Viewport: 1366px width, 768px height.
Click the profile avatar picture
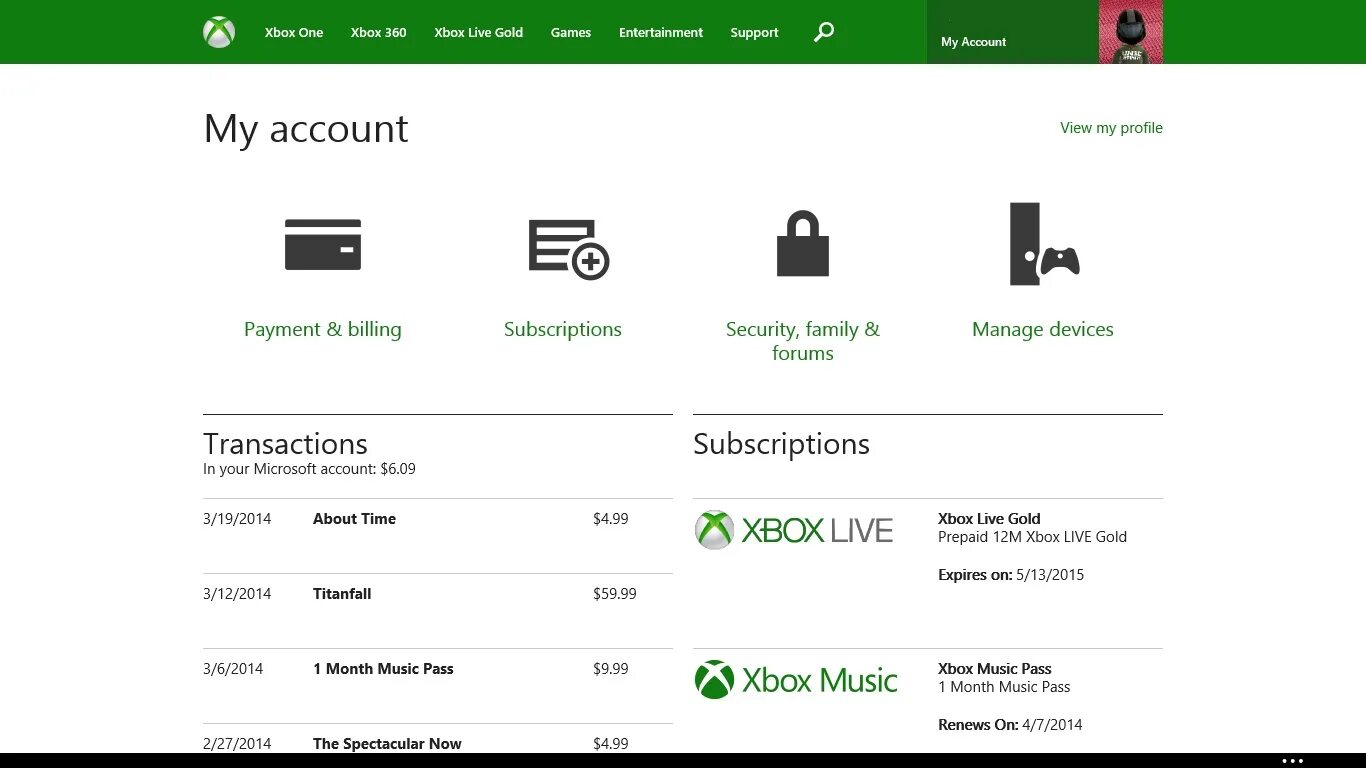click(x=1130, y=32)
